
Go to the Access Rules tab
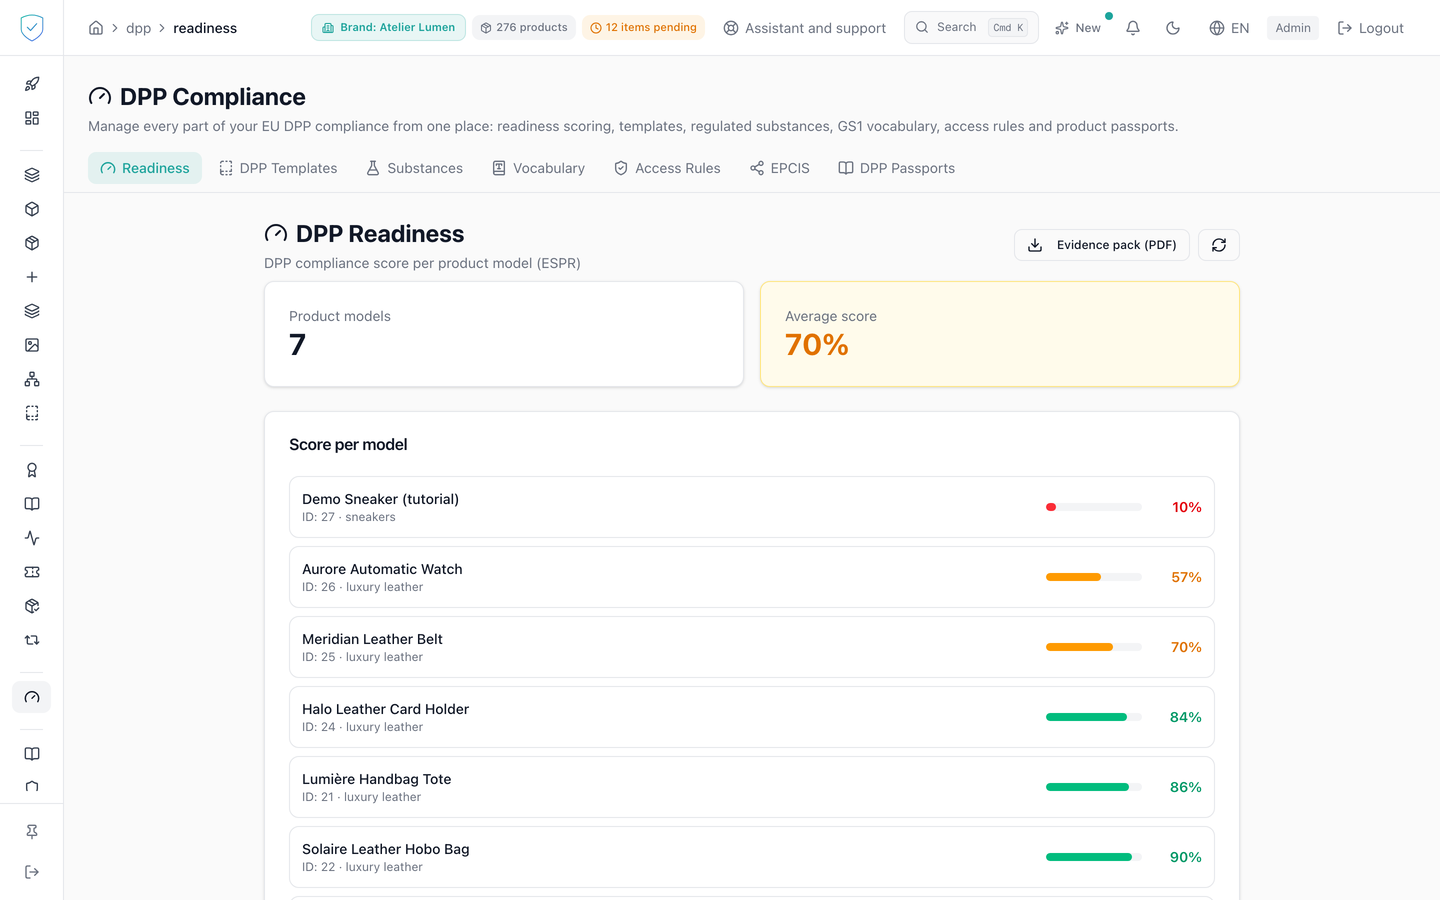(667, 168)
